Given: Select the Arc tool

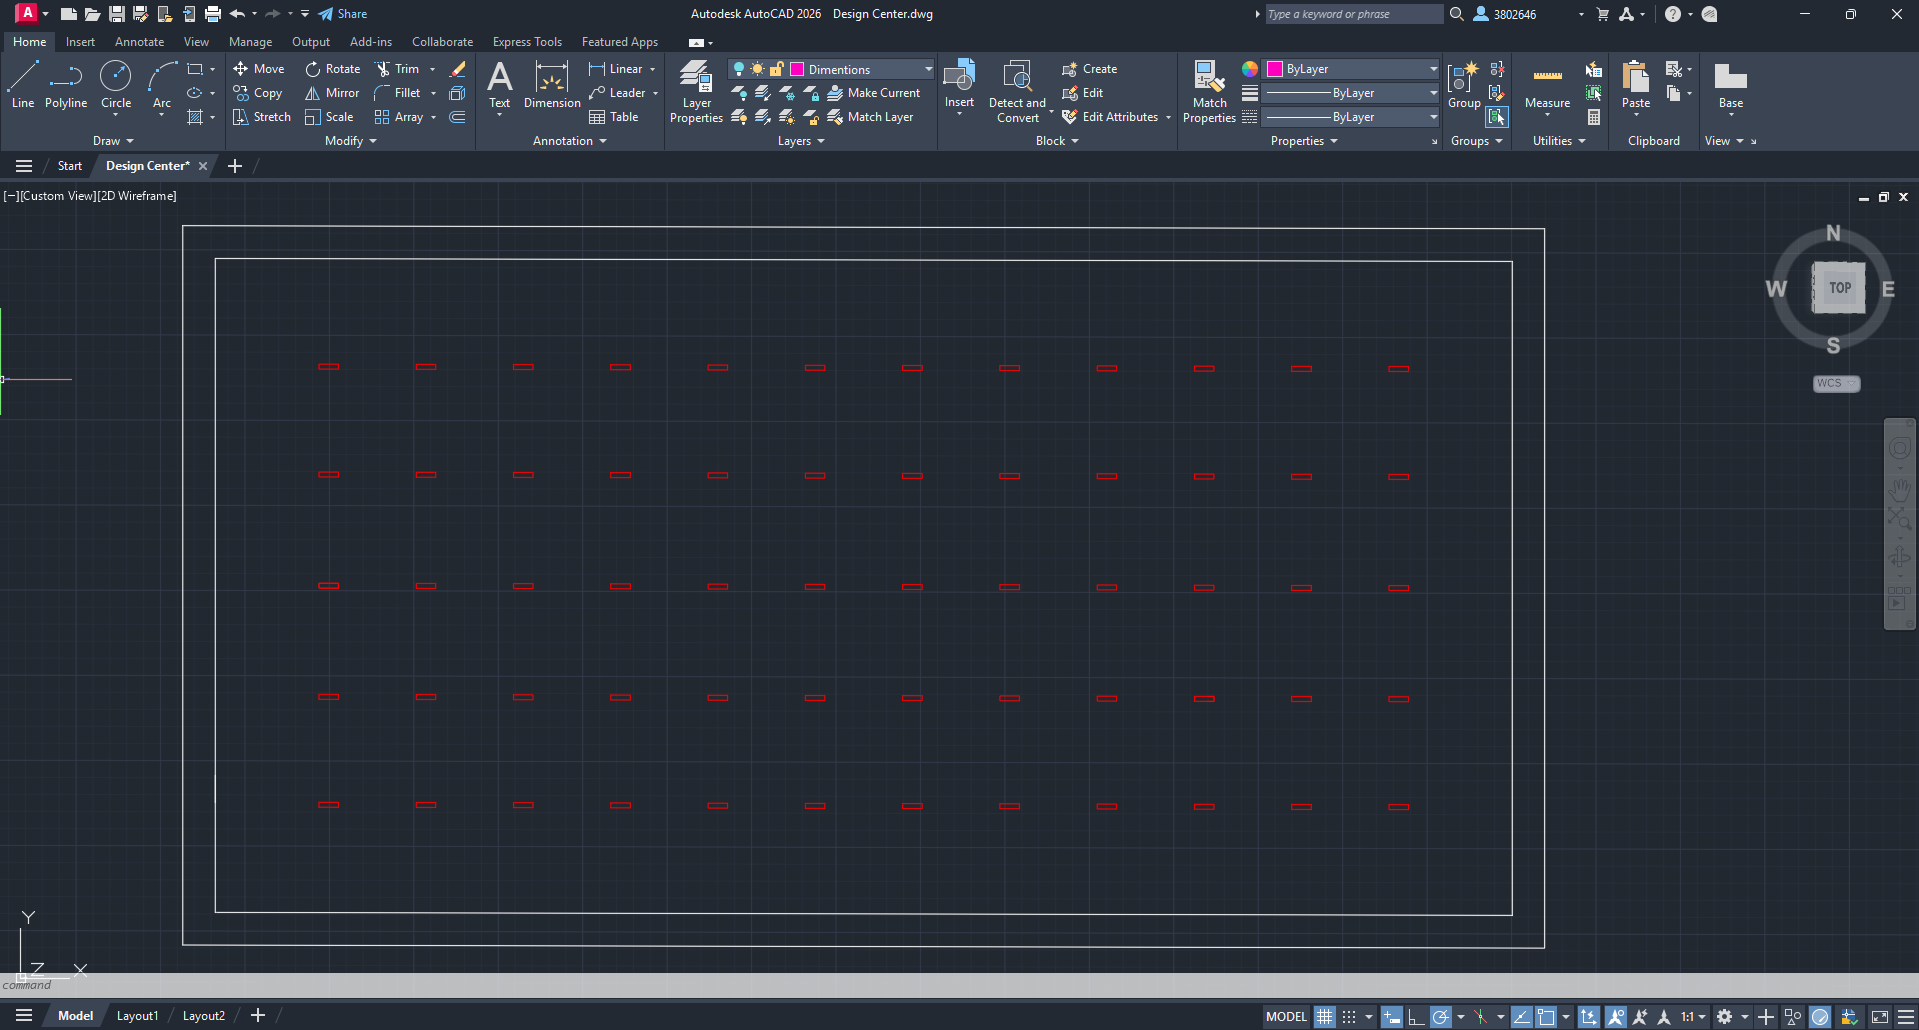Looking at the screenshot, I should coord(162,84).
